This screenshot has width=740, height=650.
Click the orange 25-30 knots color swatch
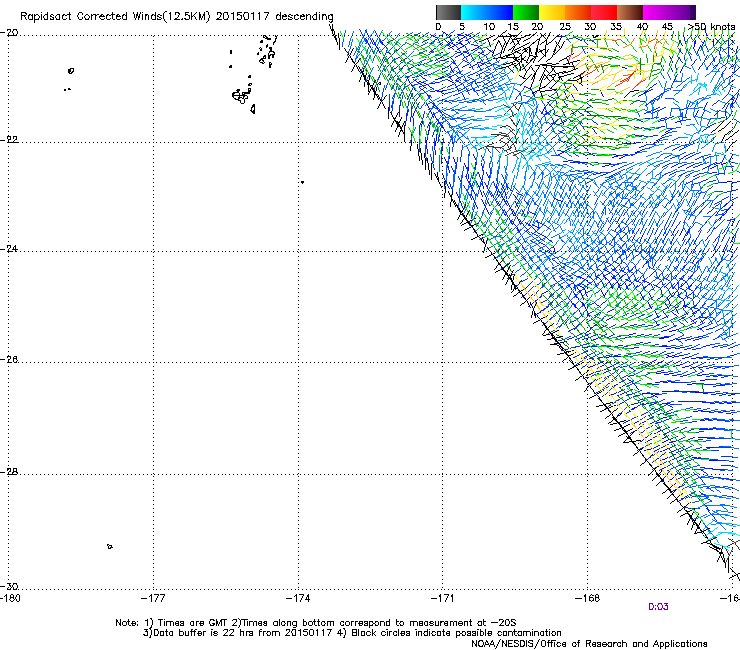coord(578,12)
